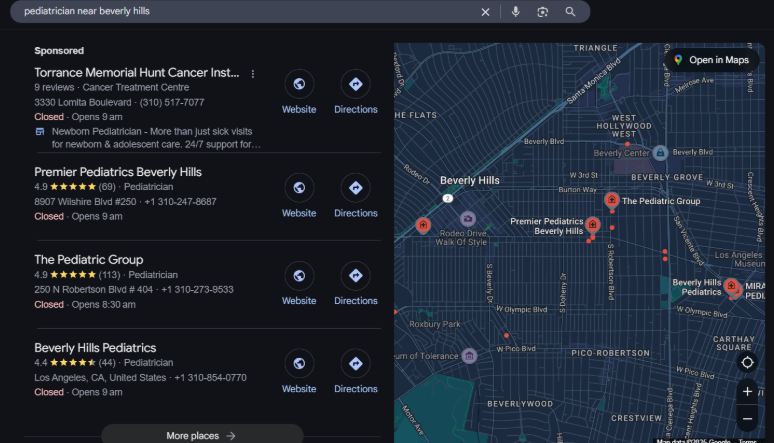
Task: Click Terms link at map bottom
Action: click(747, 441)
